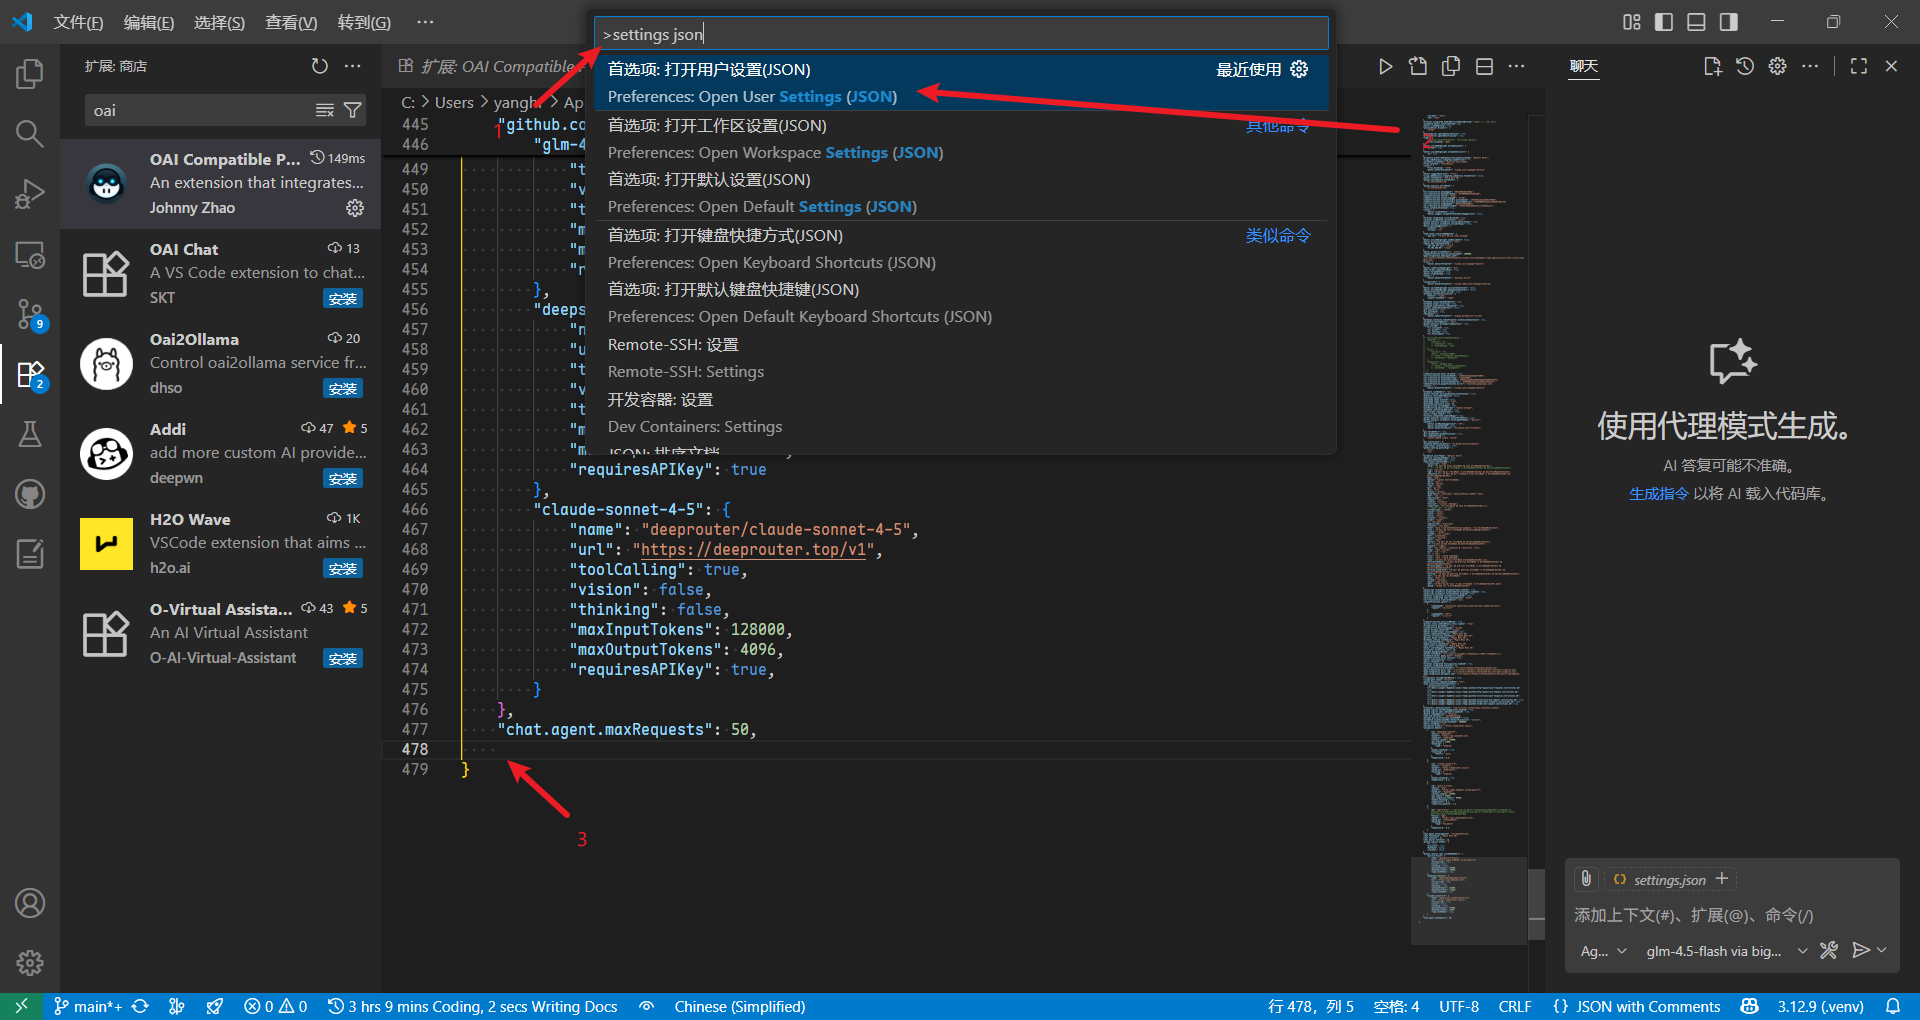
Task: Open the title bar overflow menu
Action: (x=425, y=22)
